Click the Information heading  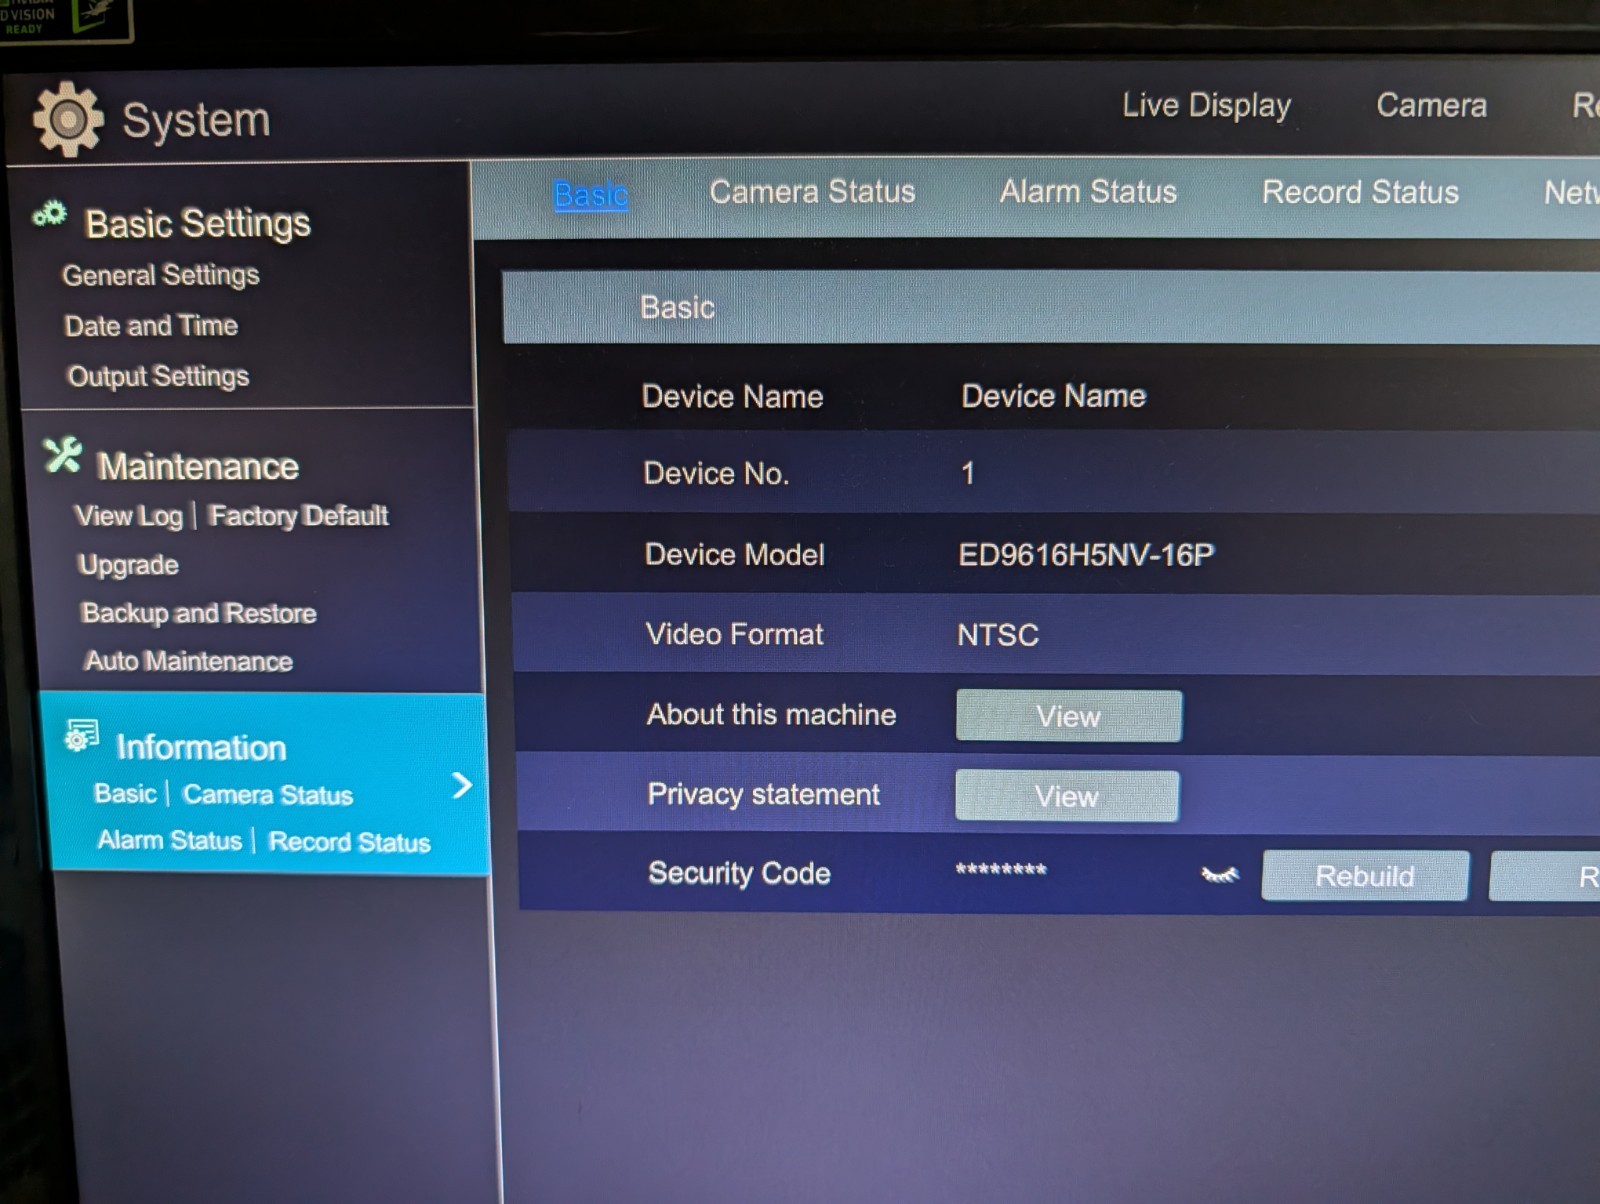(x=201, y=748)
